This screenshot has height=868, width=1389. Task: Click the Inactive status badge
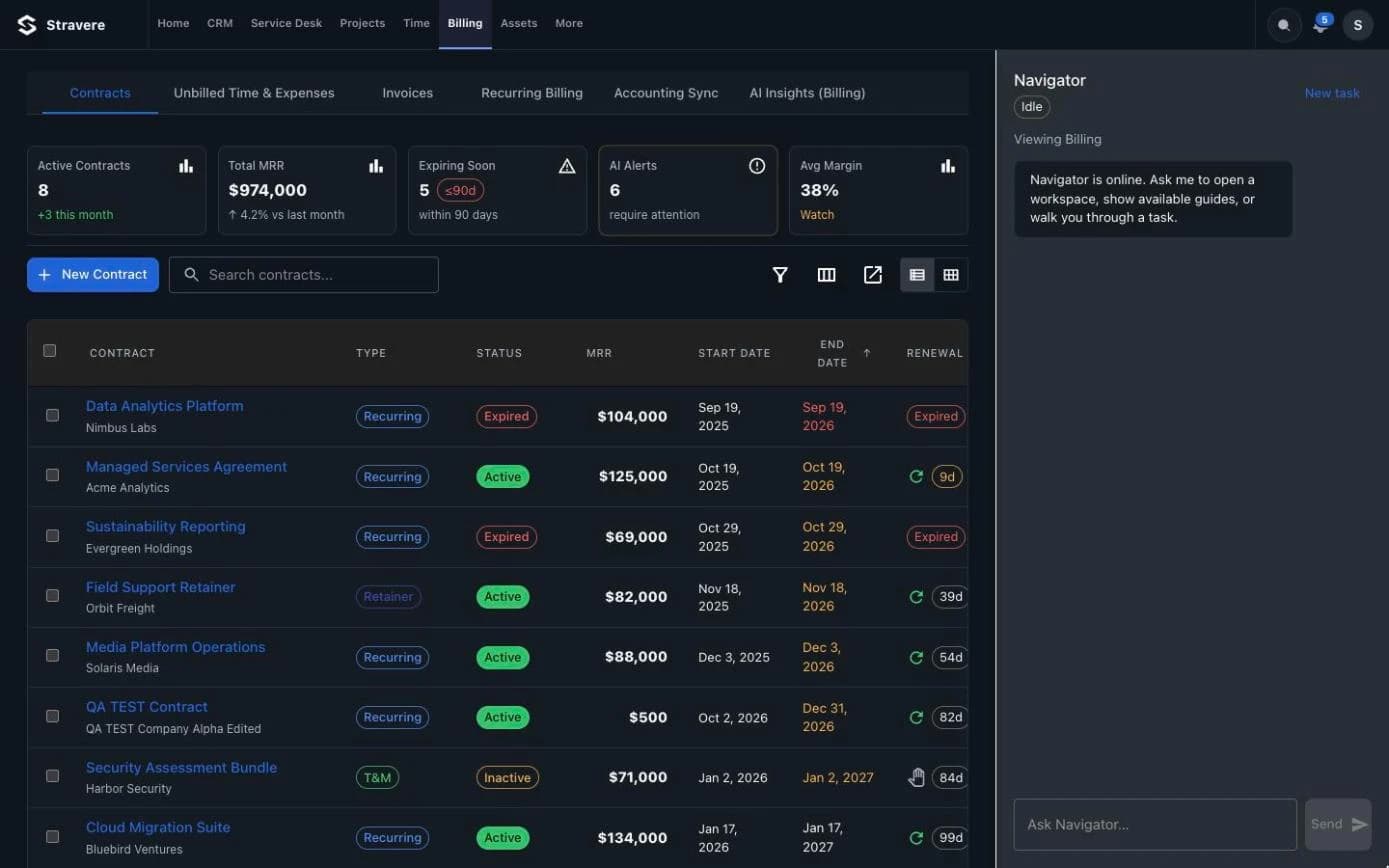click(x=507, y=777)
